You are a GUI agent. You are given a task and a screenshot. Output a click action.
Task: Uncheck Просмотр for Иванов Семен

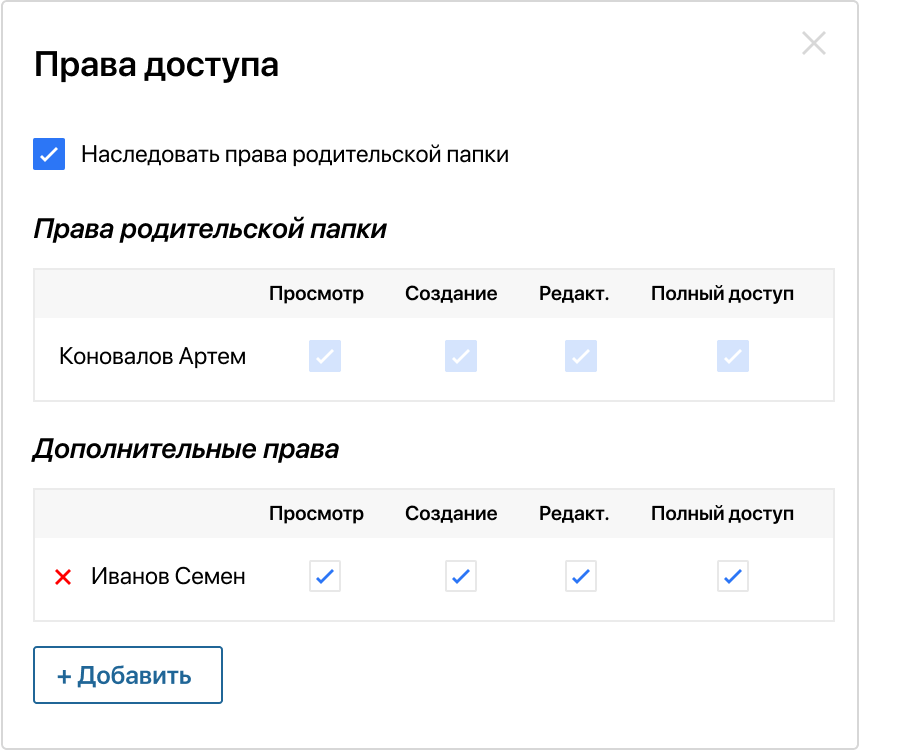(325, 576)
